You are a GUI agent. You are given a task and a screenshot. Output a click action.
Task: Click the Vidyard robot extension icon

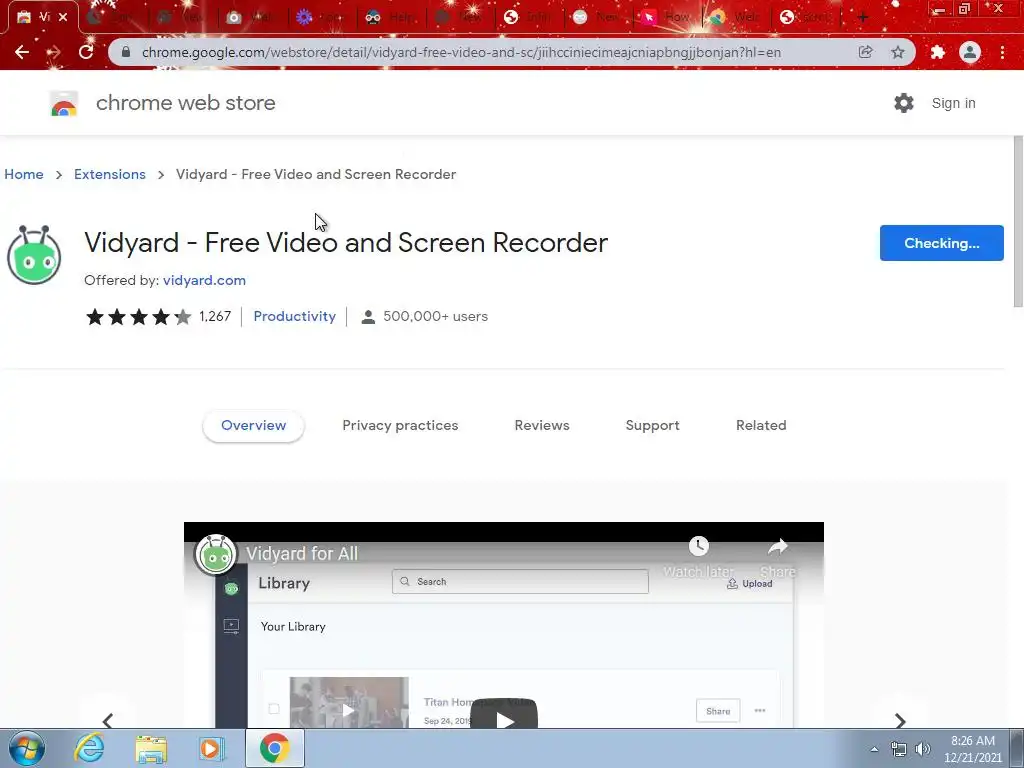[34, 255]
